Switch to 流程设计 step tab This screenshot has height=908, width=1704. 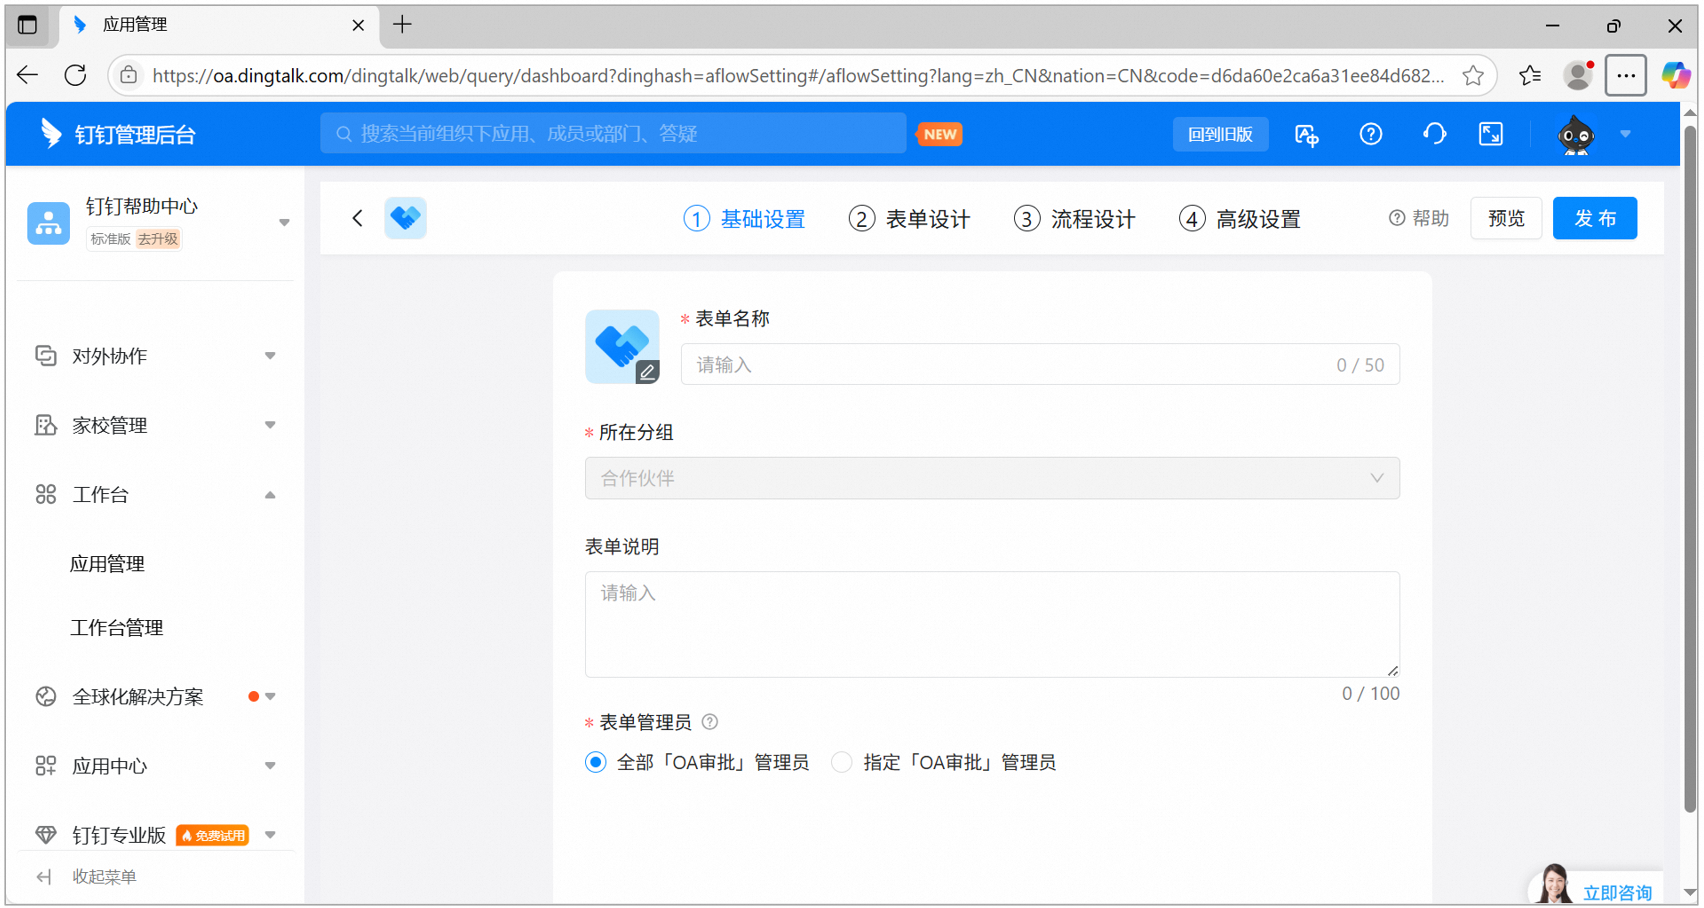coord(1075,218)
